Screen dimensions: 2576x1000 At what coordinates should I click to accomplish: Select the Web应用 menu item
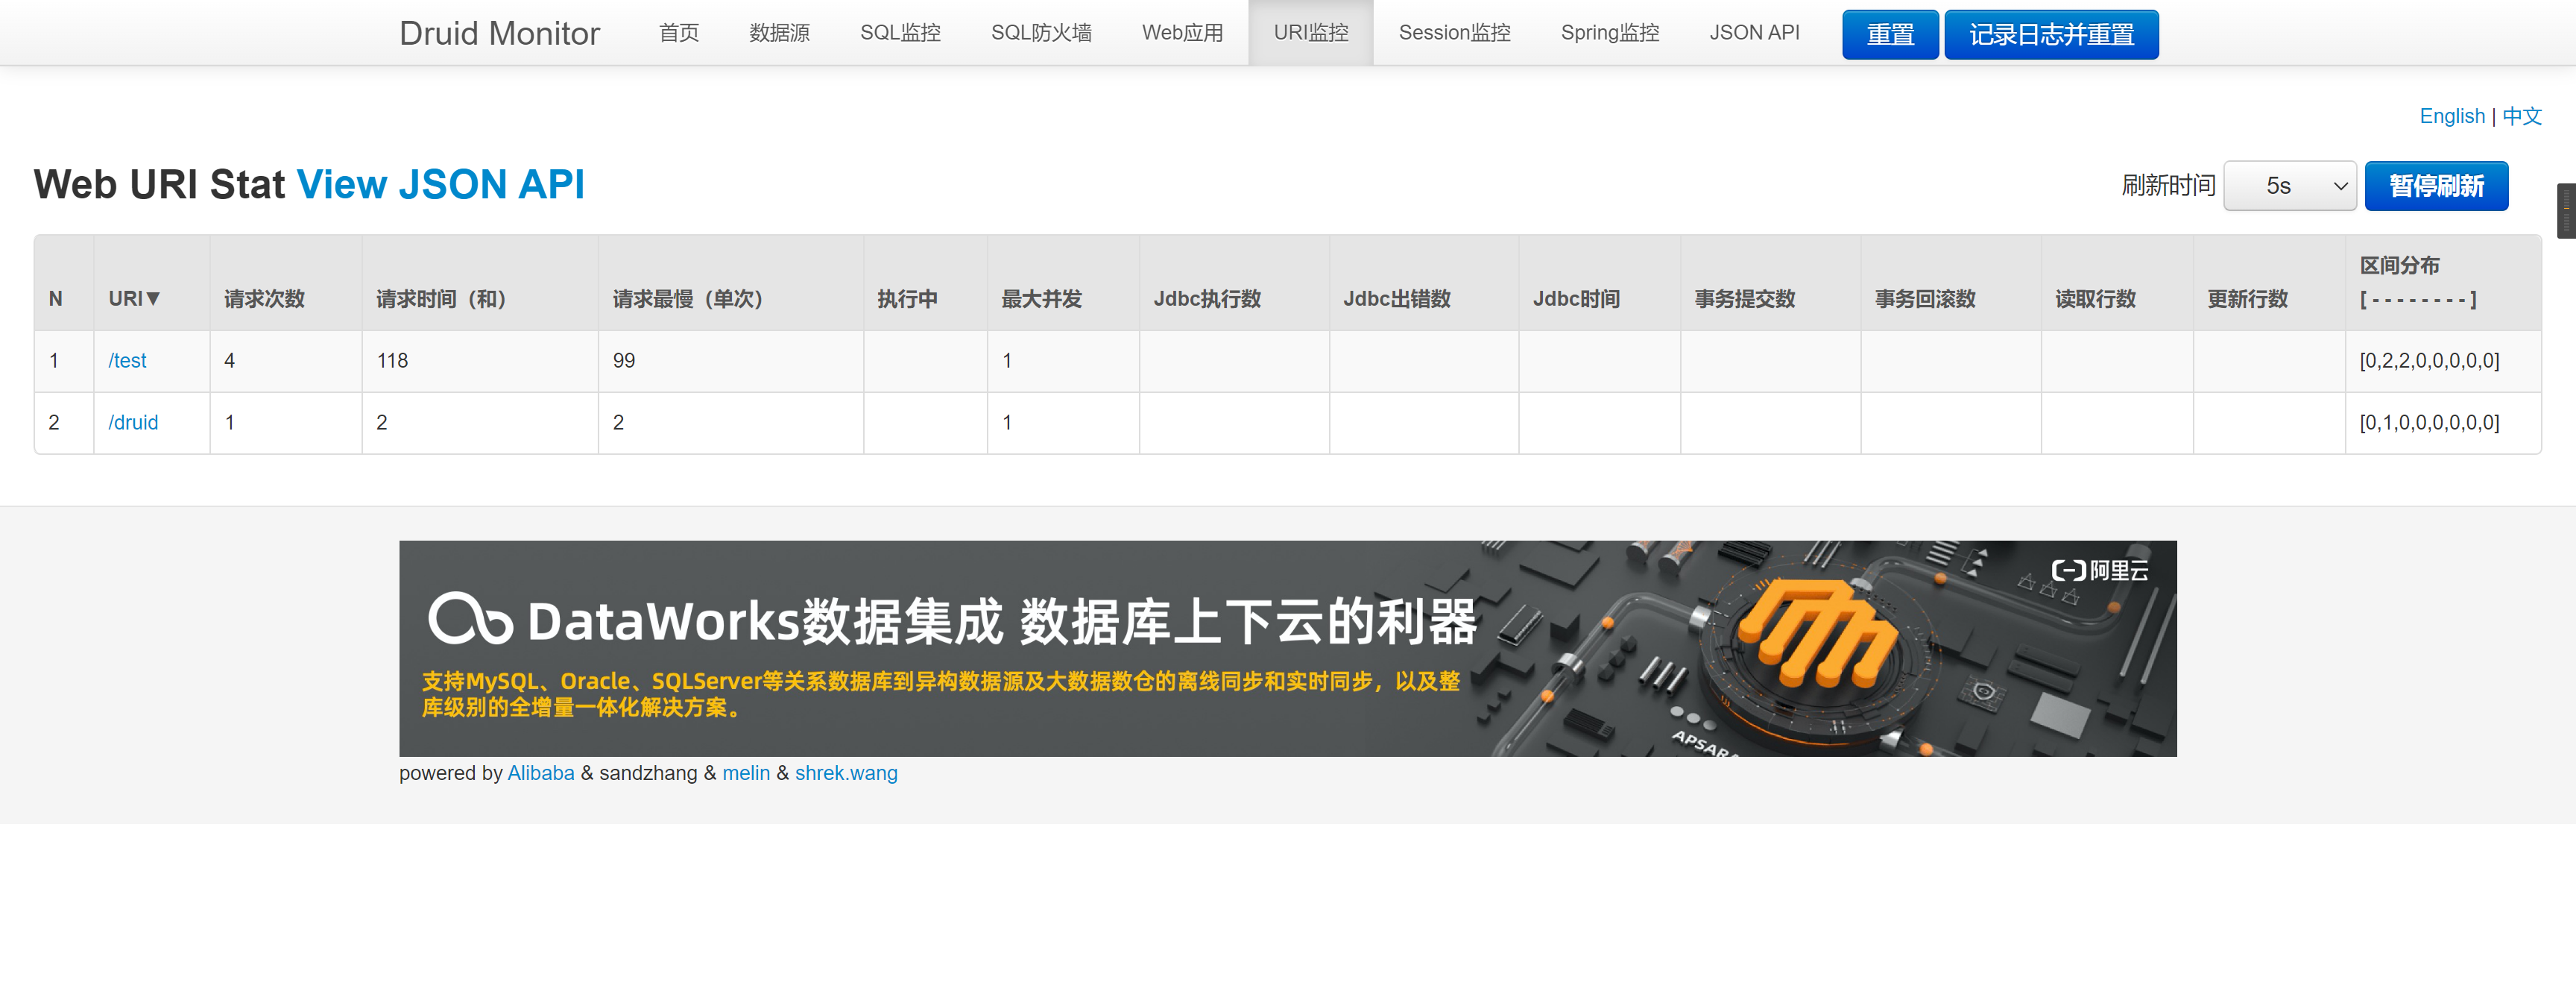pyautogui.click(x=1182, y=33)
